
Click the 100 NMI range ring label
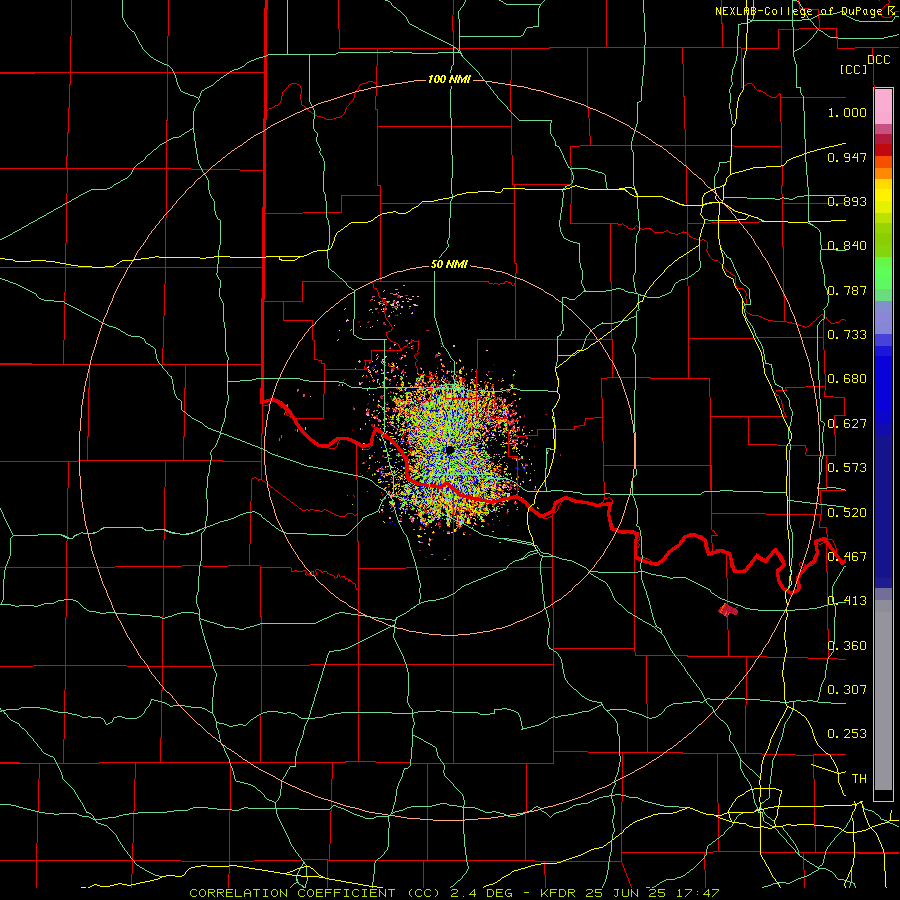[x=449, y=79]
